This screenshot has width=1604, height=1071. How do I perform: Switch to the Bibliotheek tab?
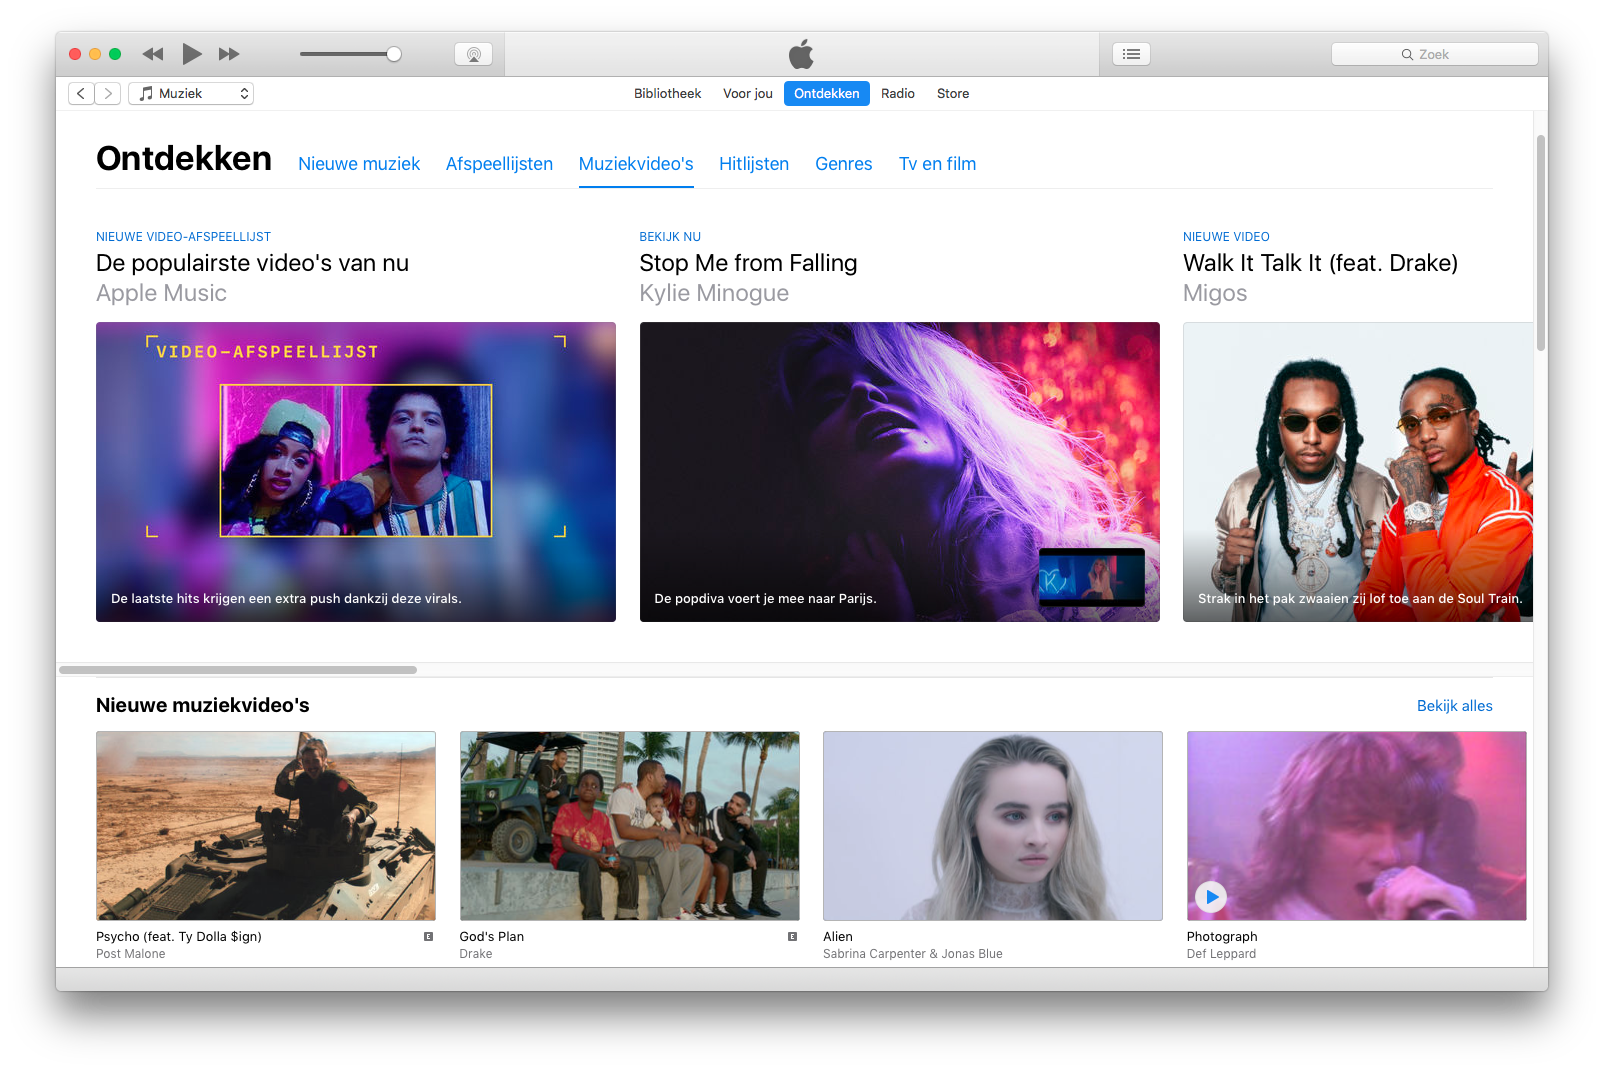point(667,93)
